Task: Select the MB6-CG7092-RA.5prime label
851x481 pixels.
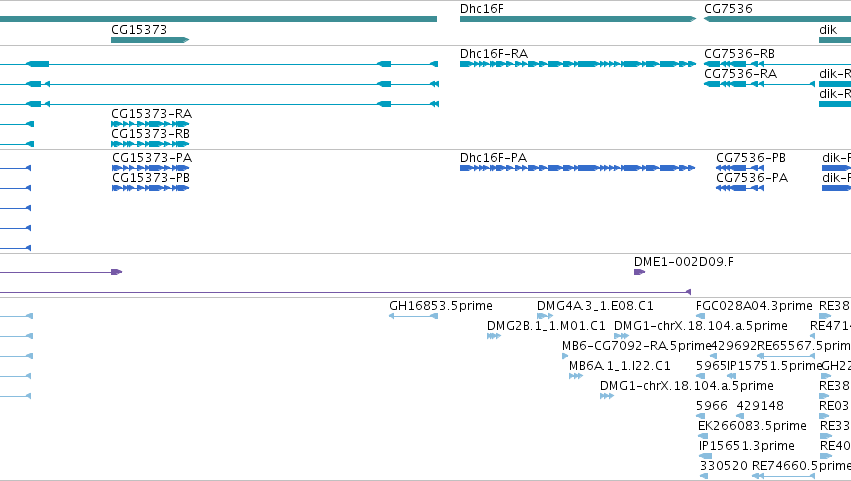Action: 636,346
